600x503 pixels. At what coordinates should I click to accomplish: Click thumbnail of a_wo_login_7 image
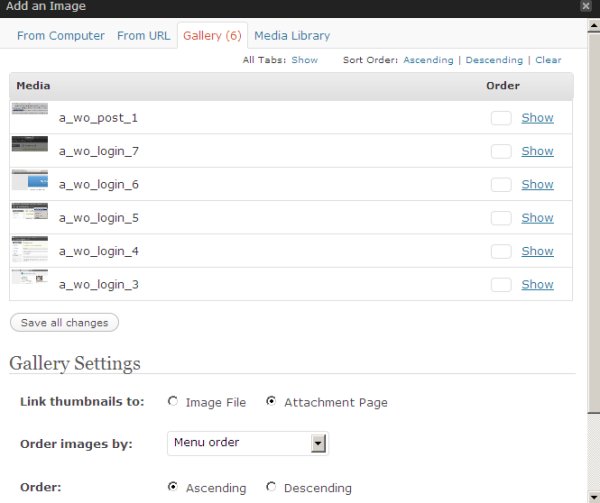29,144
